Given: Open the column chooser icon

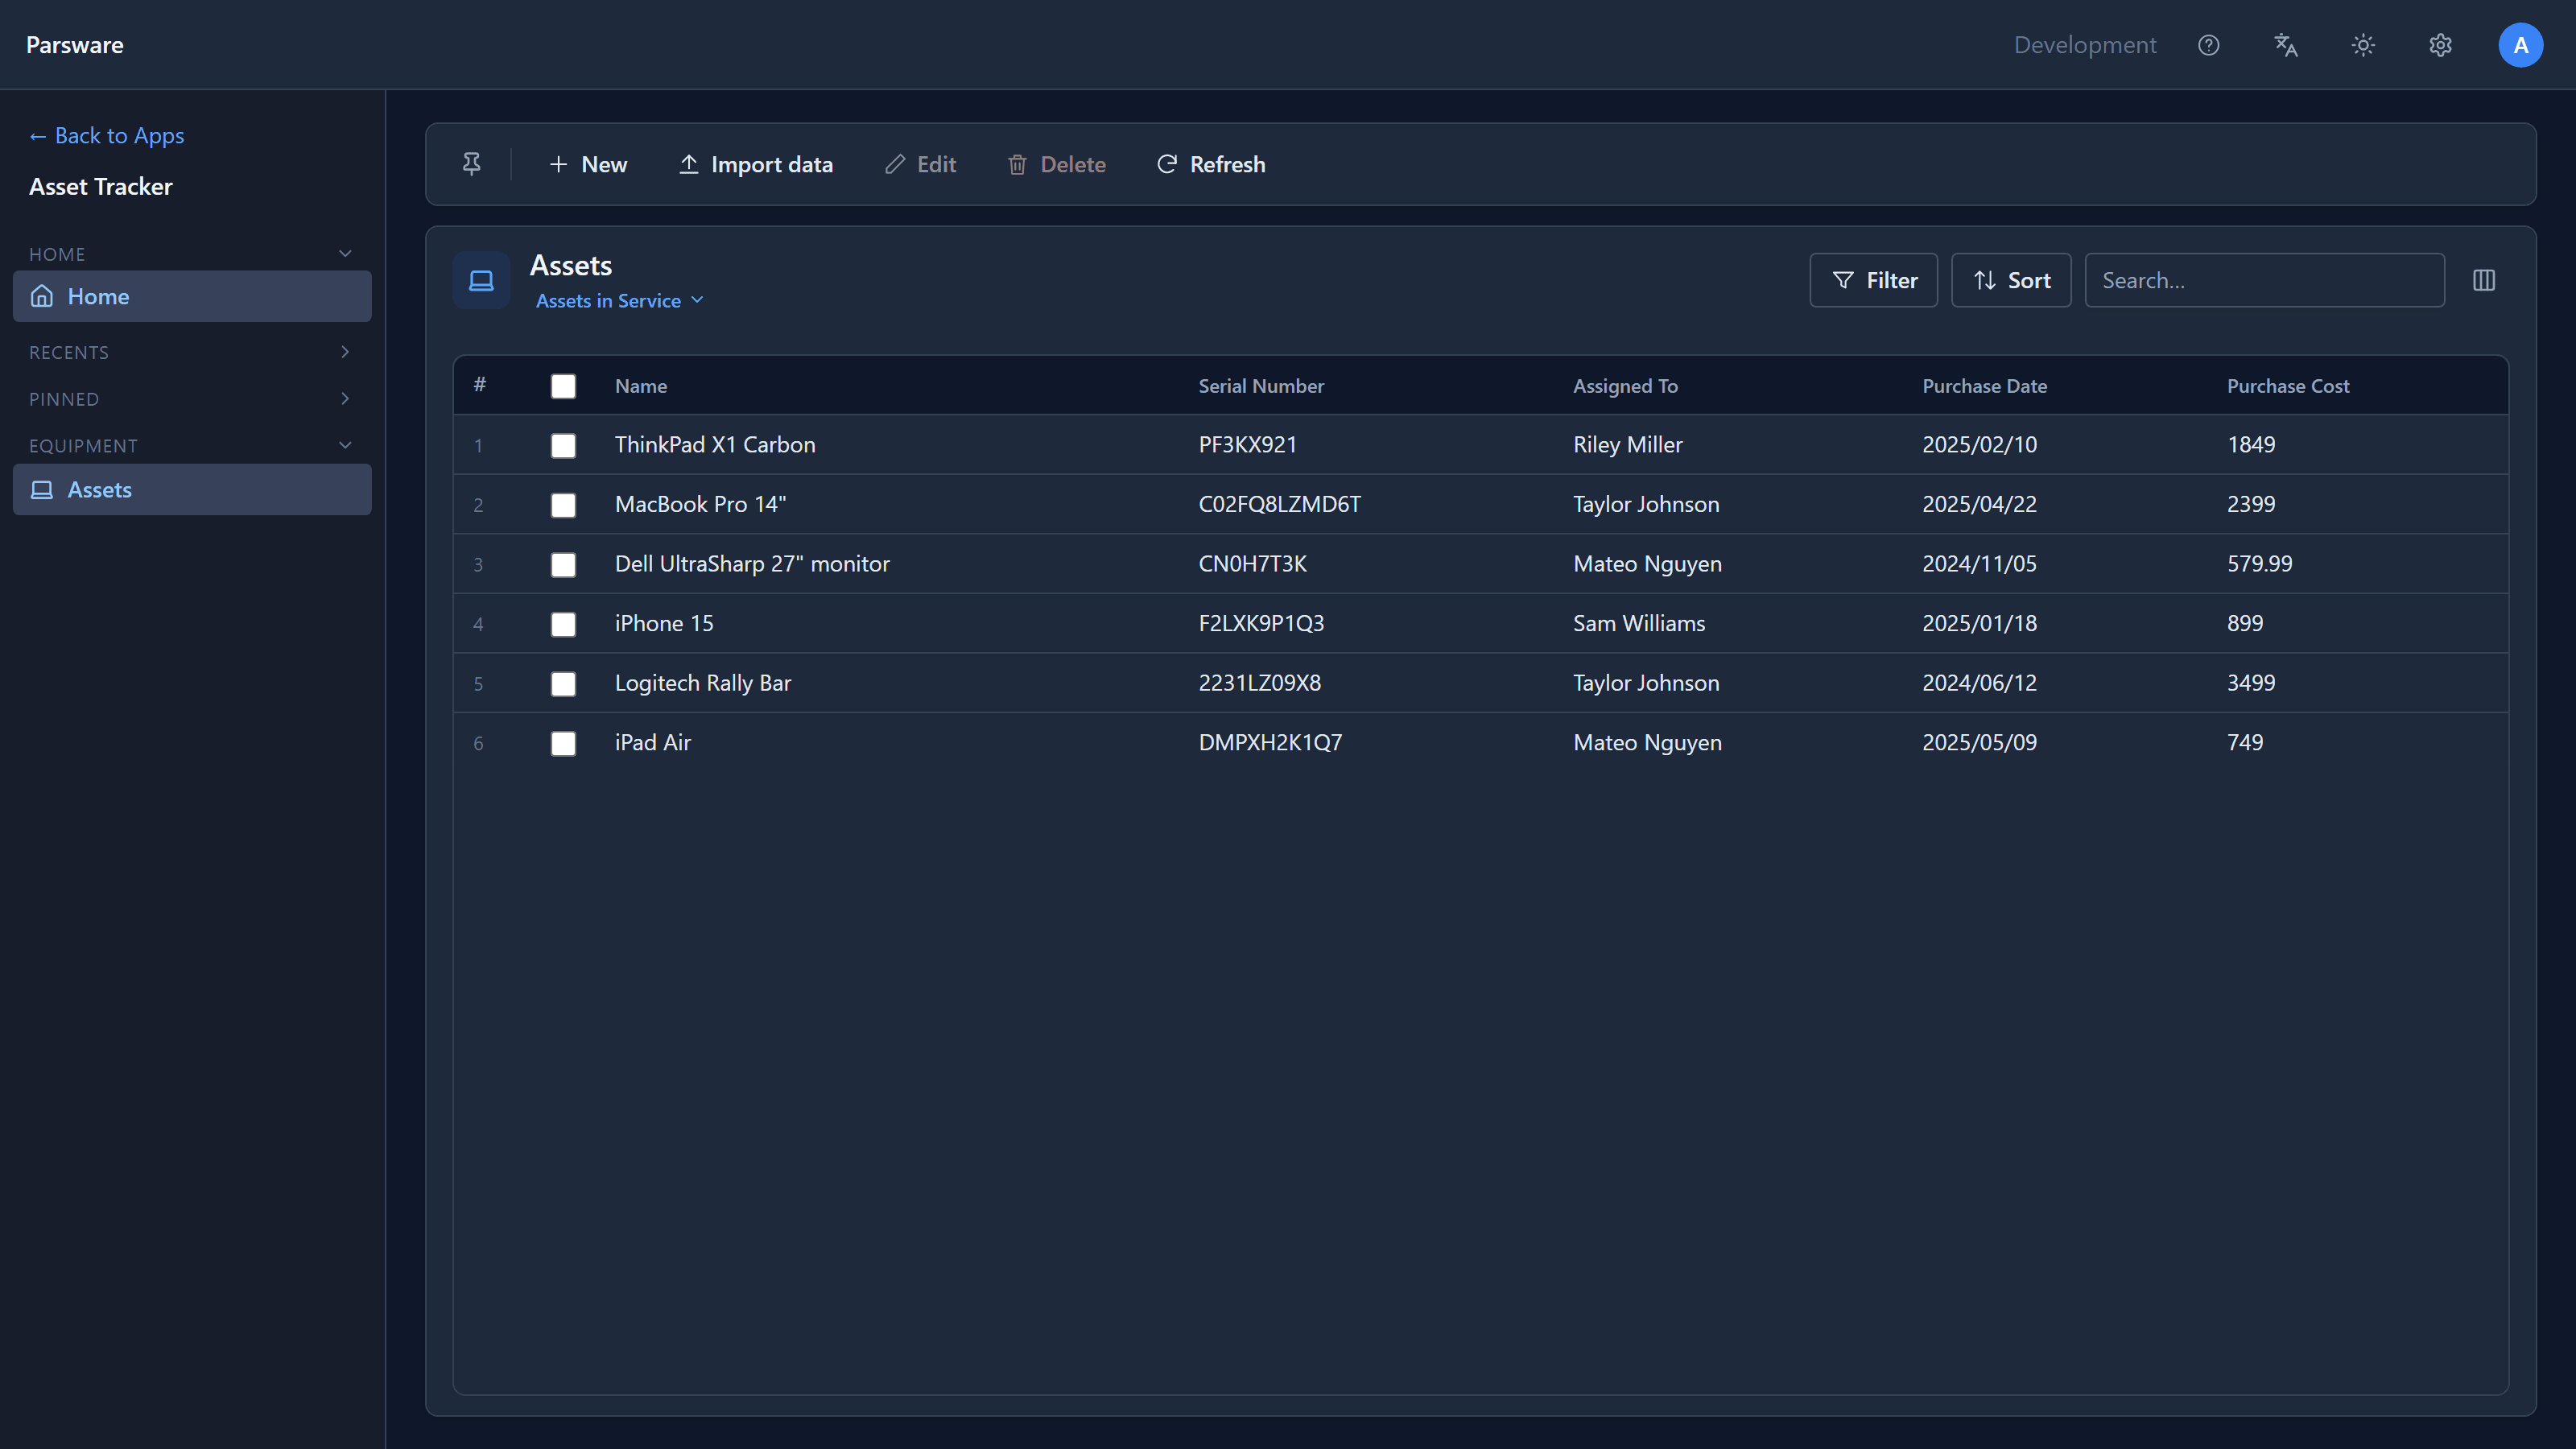Looking at the screenshot, I should (x=2484, y=280).
